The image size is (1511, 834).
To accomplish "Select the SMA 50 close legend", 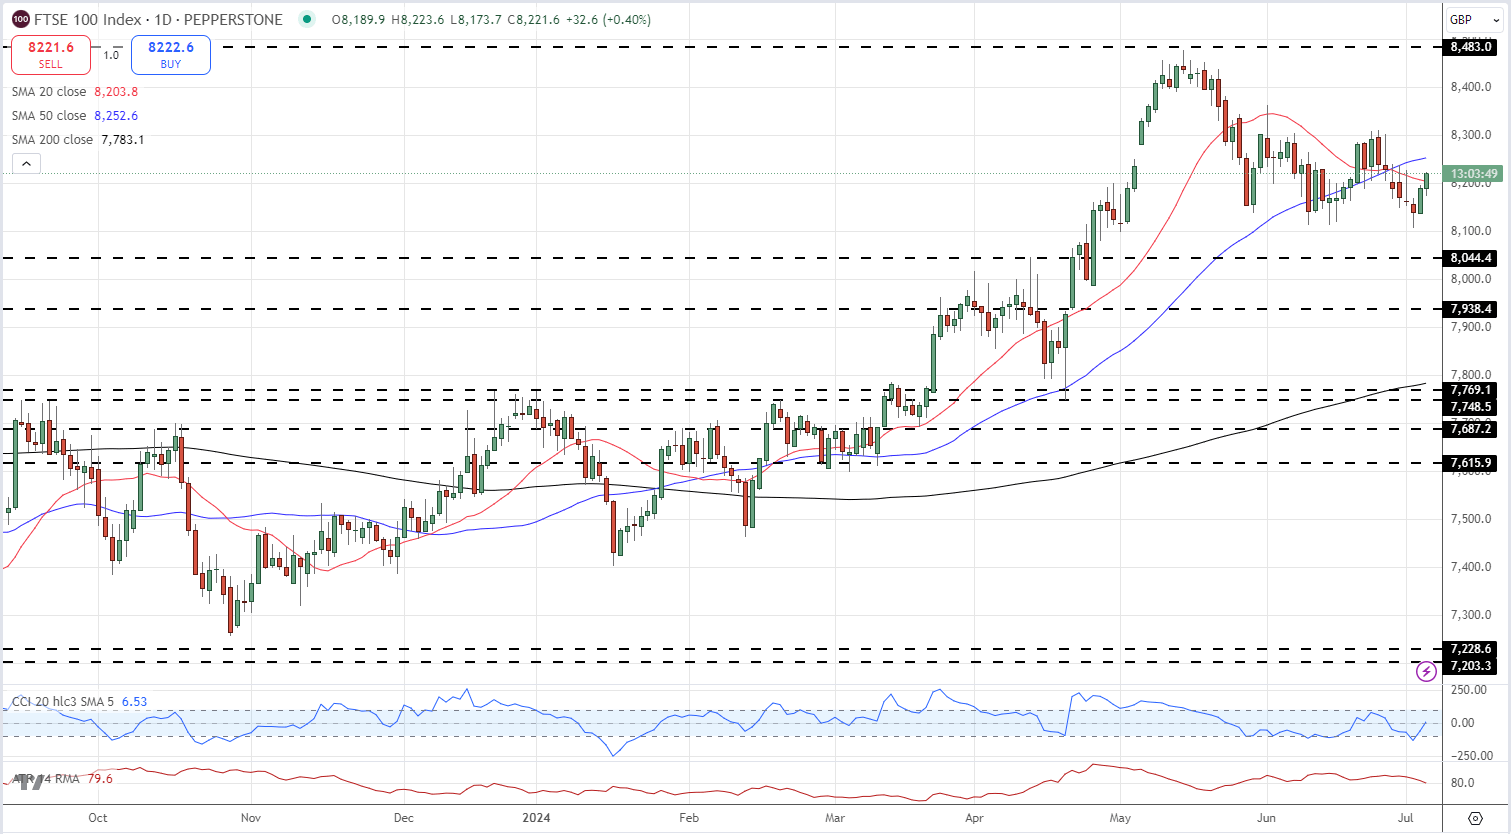I will point(75,116).
